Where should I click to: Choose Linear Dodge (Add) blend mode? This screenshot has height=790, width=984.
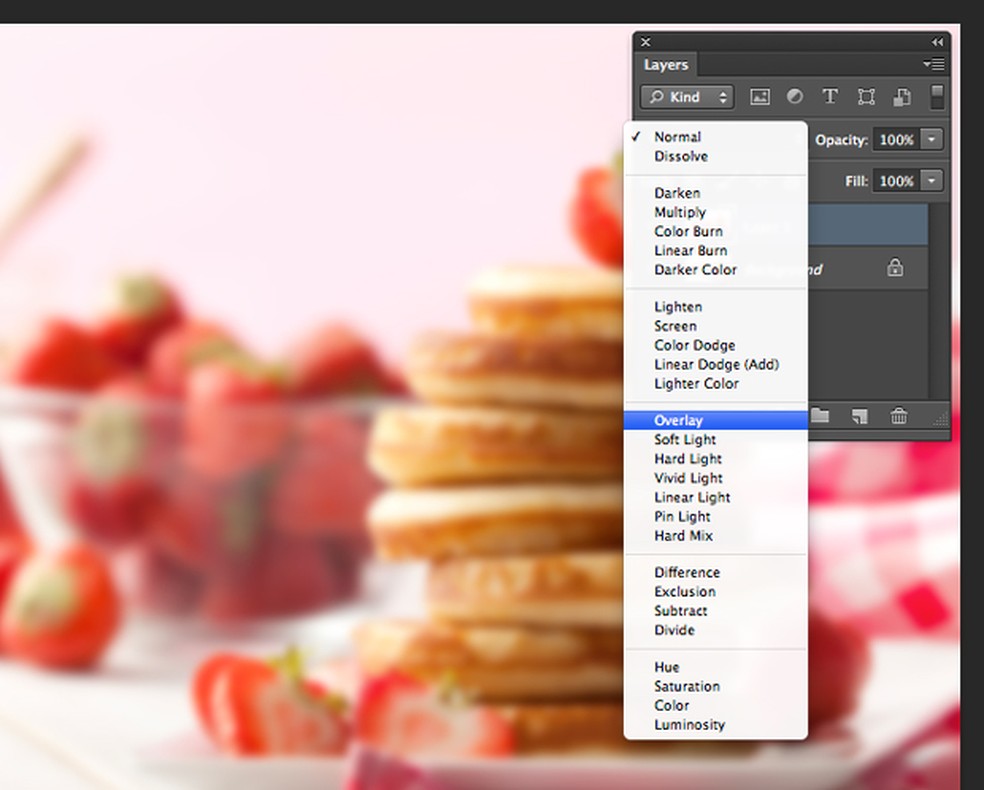[715, 365]
